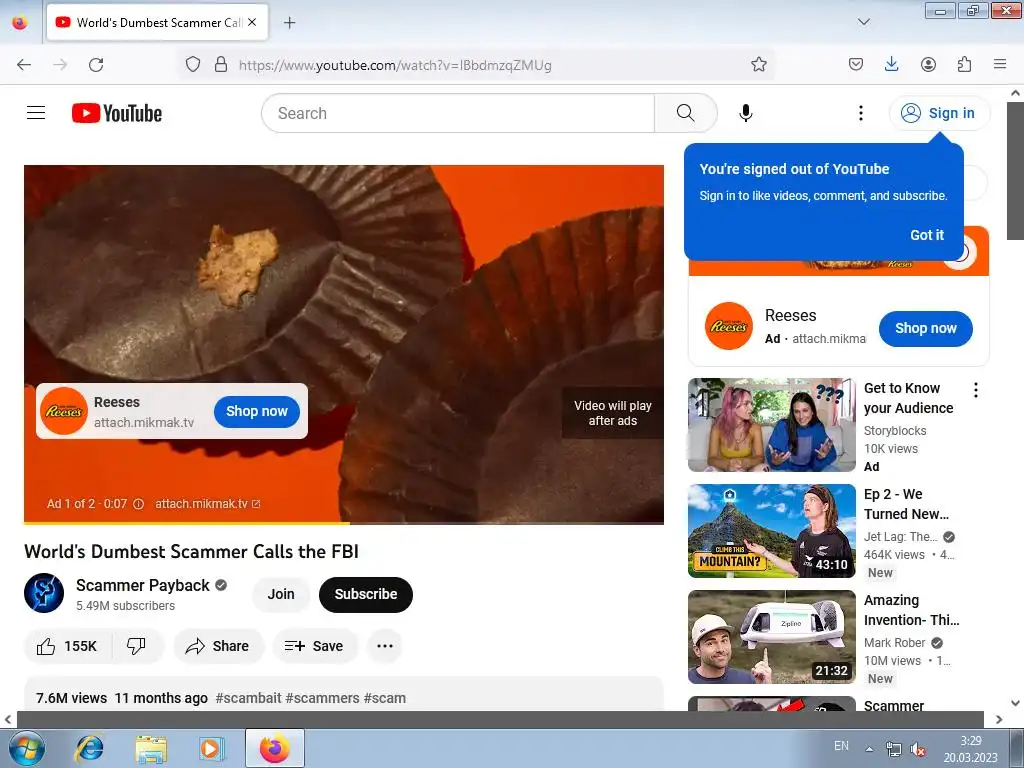This screenshot has height=768, width=1024.
Task: Dismiss popup with Got it
Action: [927, 235]
